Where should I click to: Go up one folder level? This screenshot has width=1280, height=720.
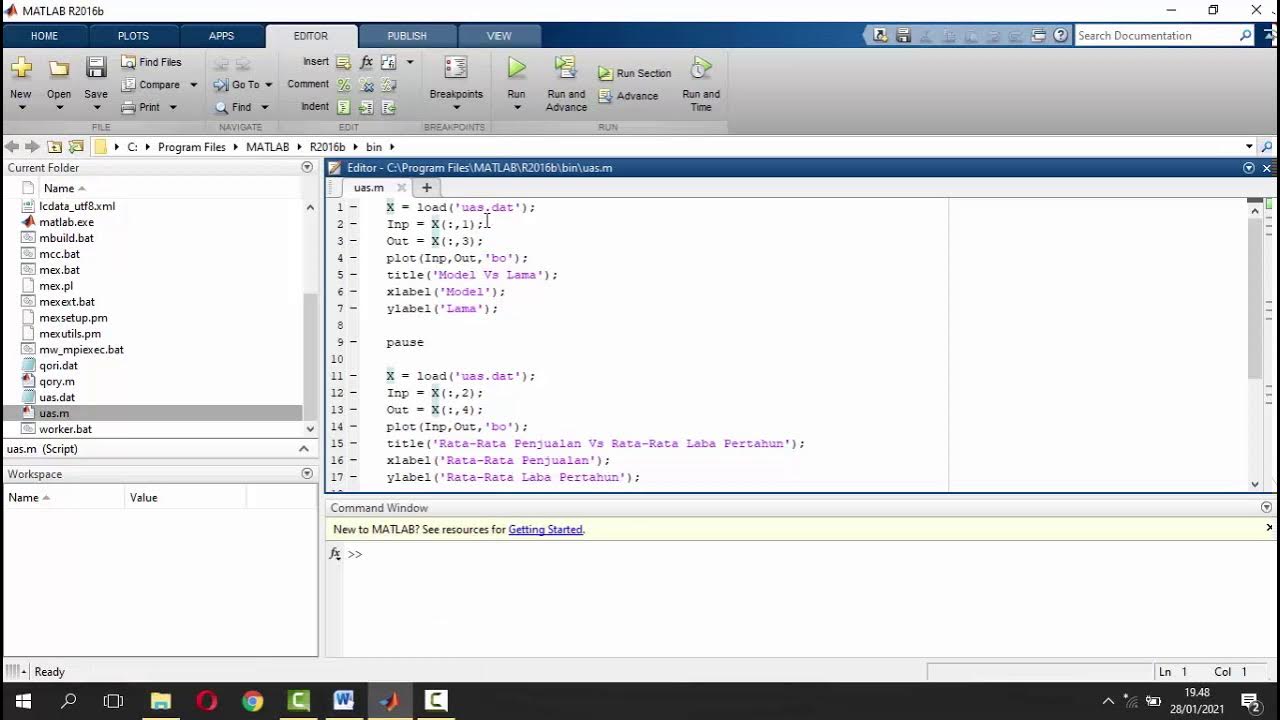pyautogui.click(x=55, y=147)
